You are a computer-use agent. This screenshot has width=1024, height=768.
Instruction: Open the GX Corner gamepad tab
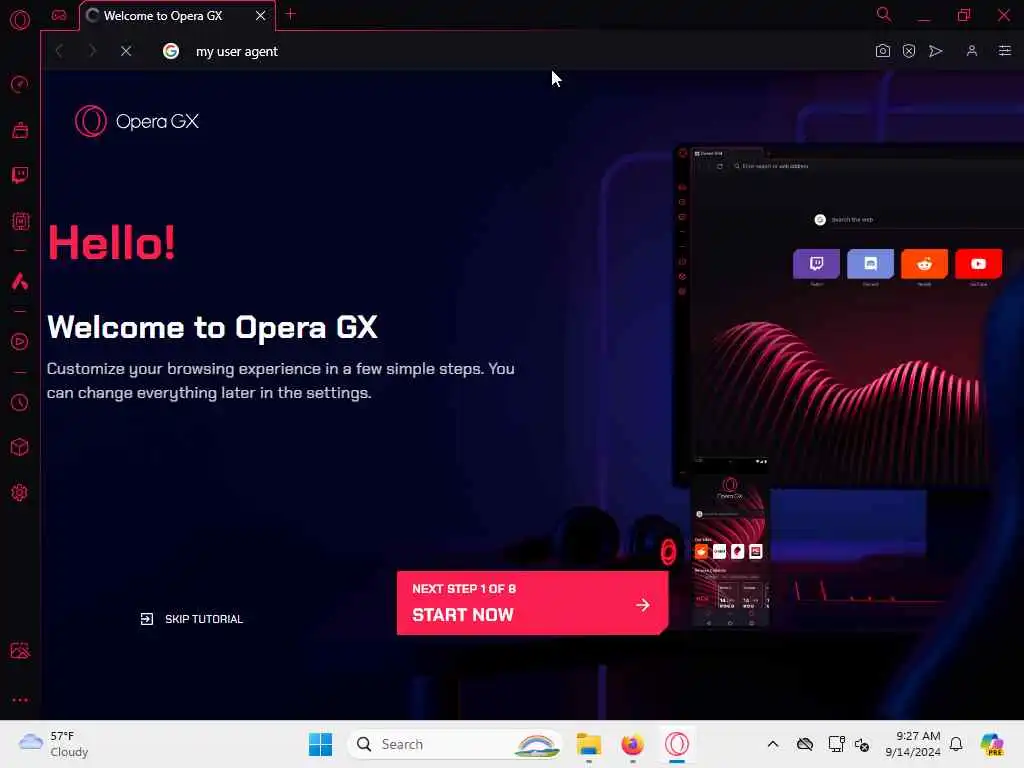point(59,15)
